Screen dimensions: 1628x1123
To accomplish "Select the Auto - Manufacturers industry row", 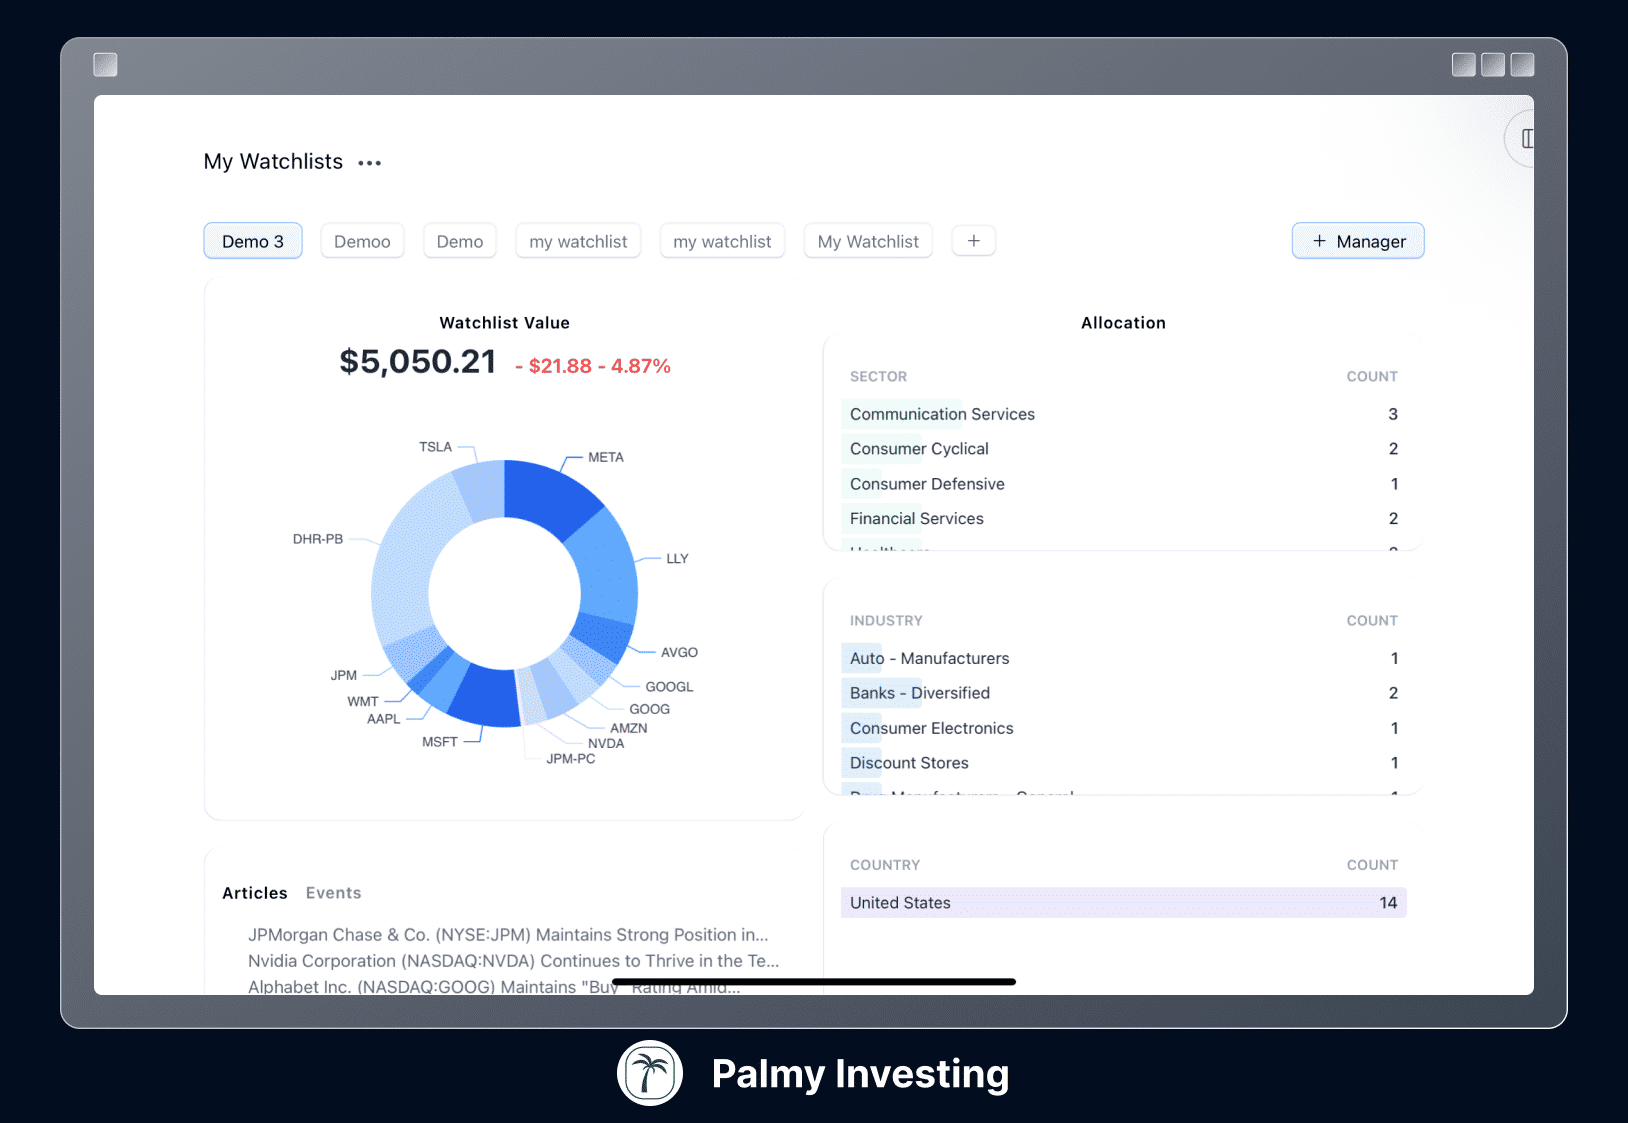I will pos(1123,658).
